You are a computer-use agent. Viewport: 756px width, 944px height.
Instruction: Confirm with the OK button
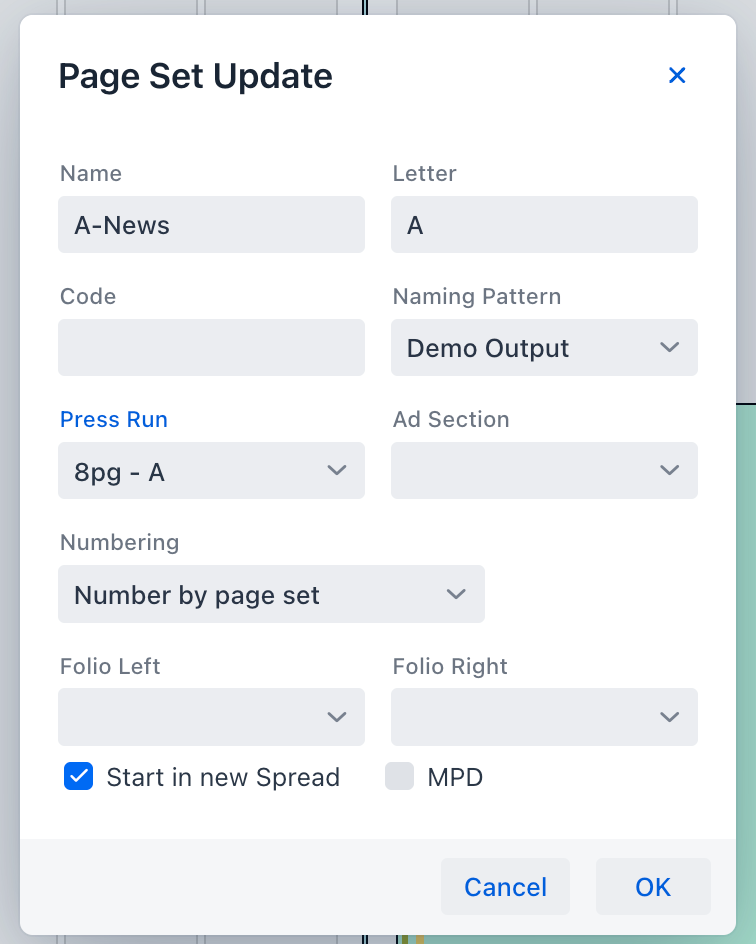pyautogui.click(x=653, y=887)
